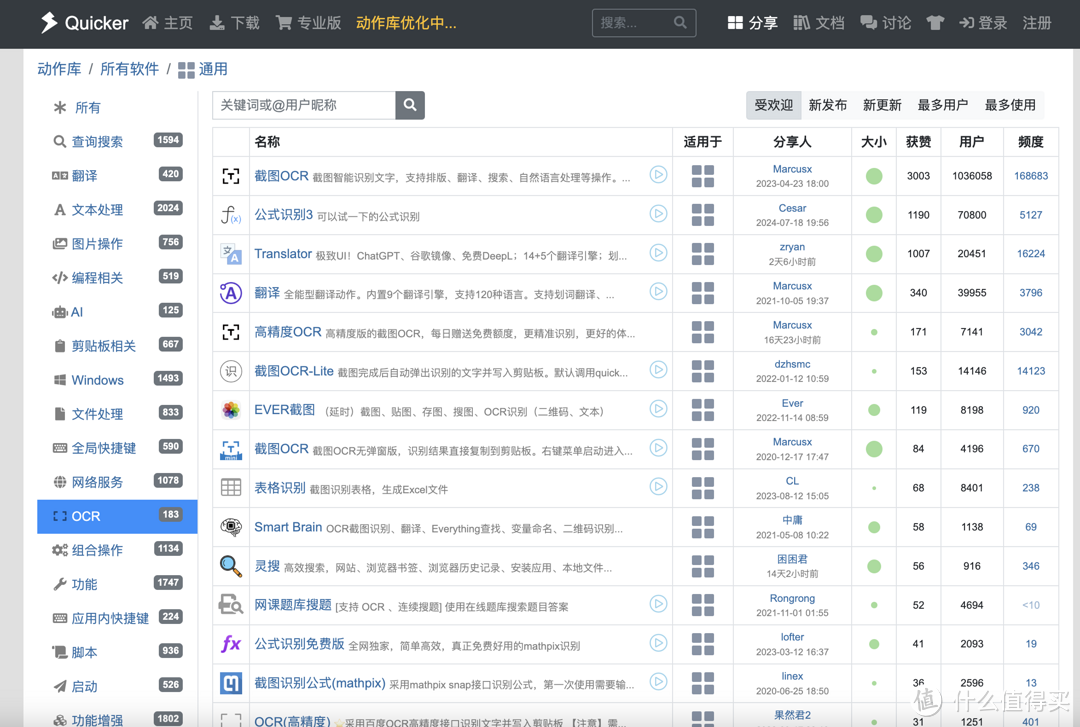Click play preview icon for Translator
This screenshot has width=1080, height=727.
click(x=658, y=253)
